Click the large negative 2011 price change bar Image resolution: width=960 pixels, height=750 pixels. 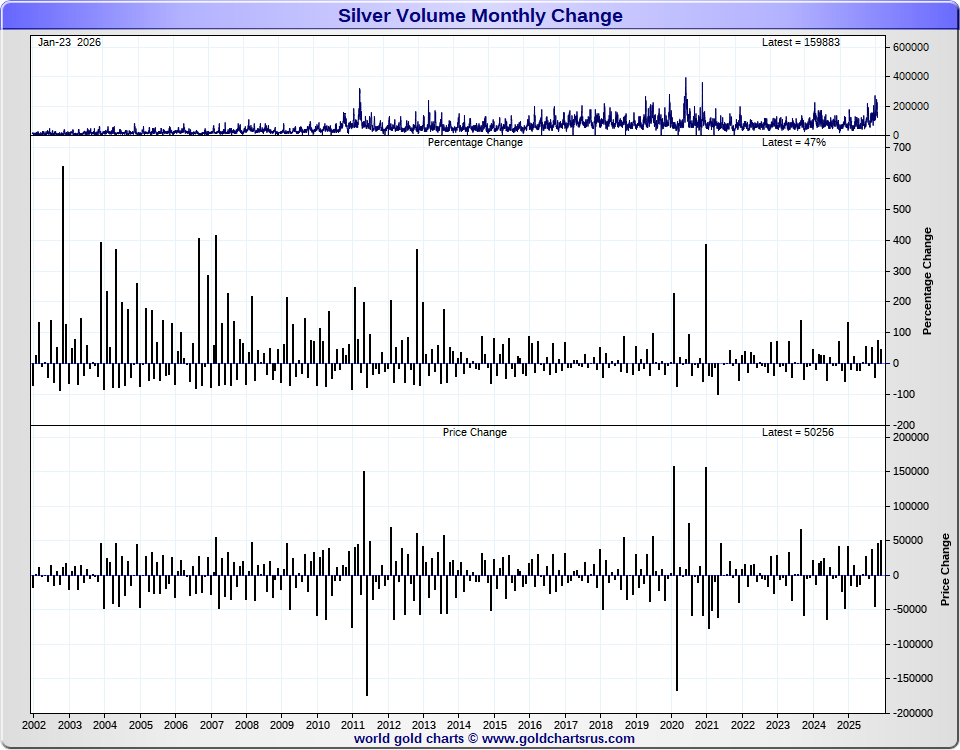click(x=367, y=636)
